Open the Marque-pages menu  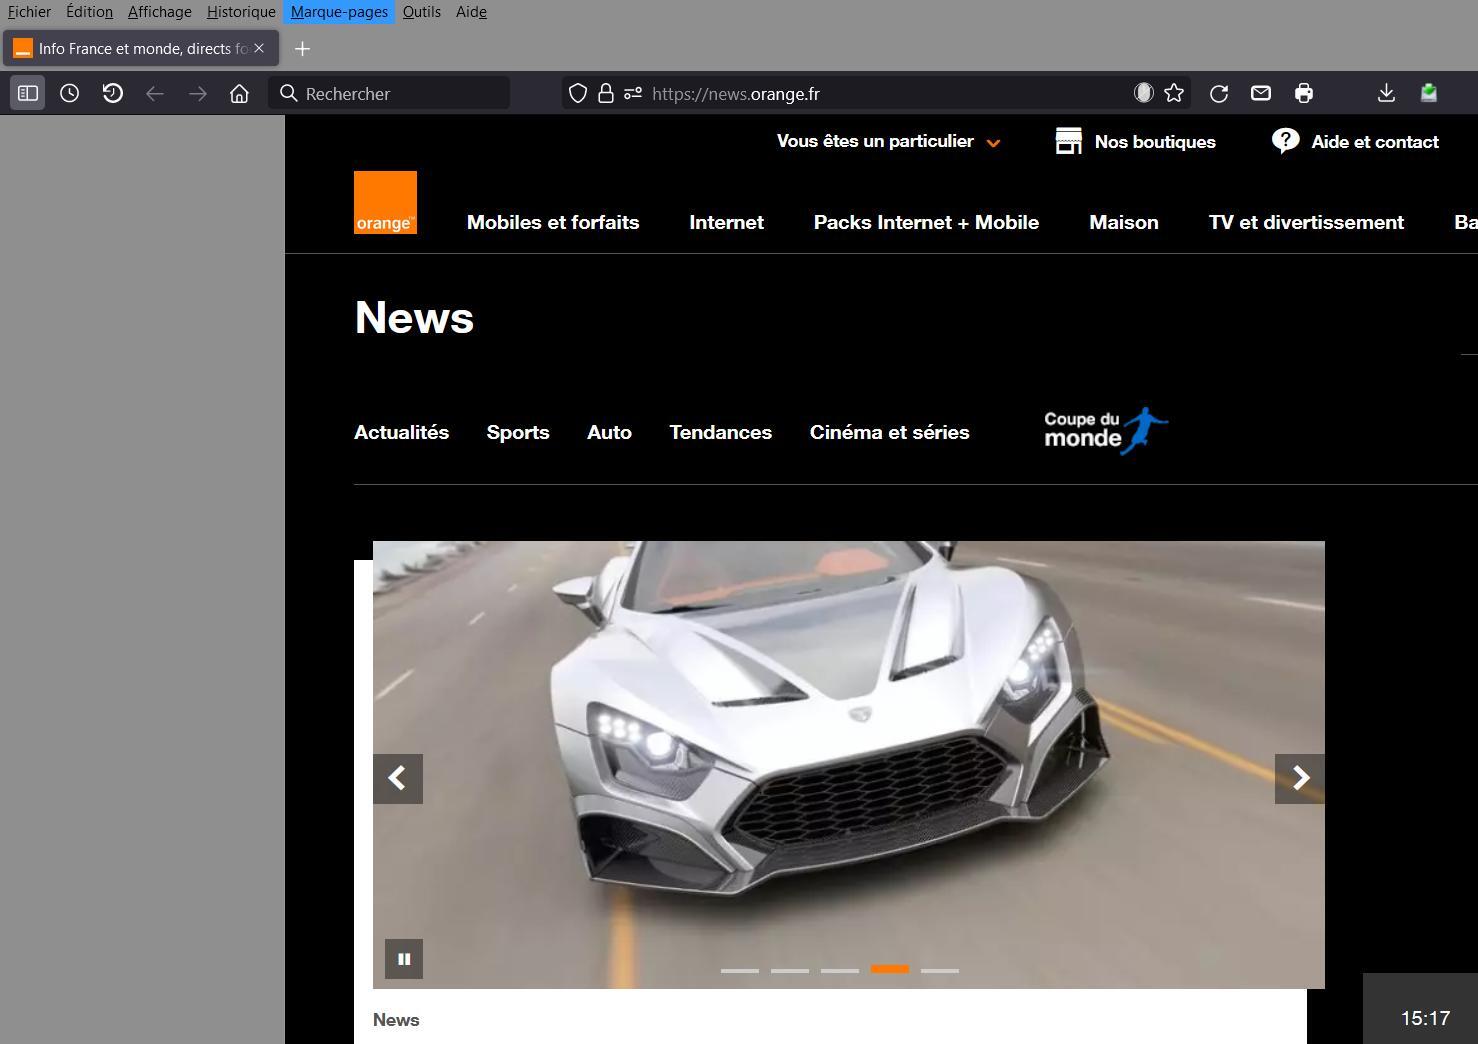(339, 12)
